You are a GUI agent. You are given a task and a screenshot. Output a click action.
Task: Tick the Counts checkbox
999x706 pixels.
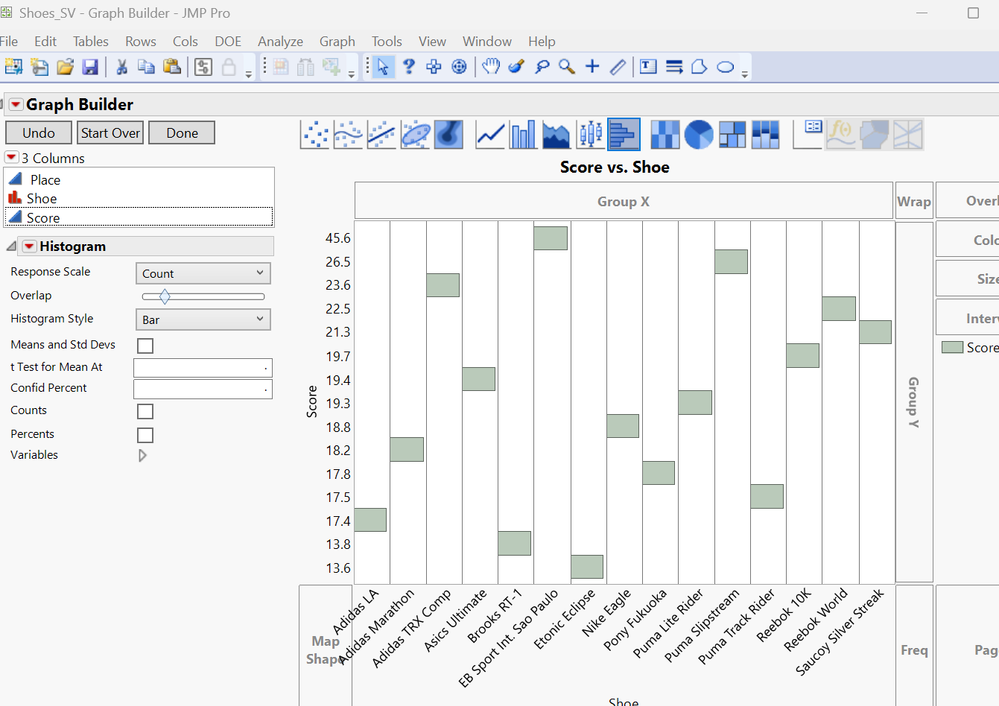[145, 411]
